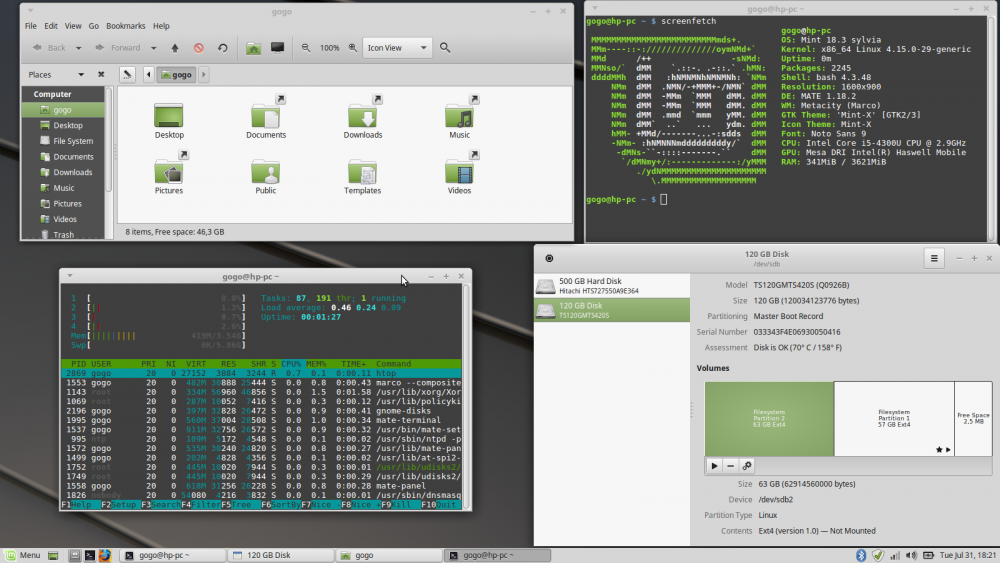Select Partition 1 57 GB Ext4 volume

click(x=894, y=419)
